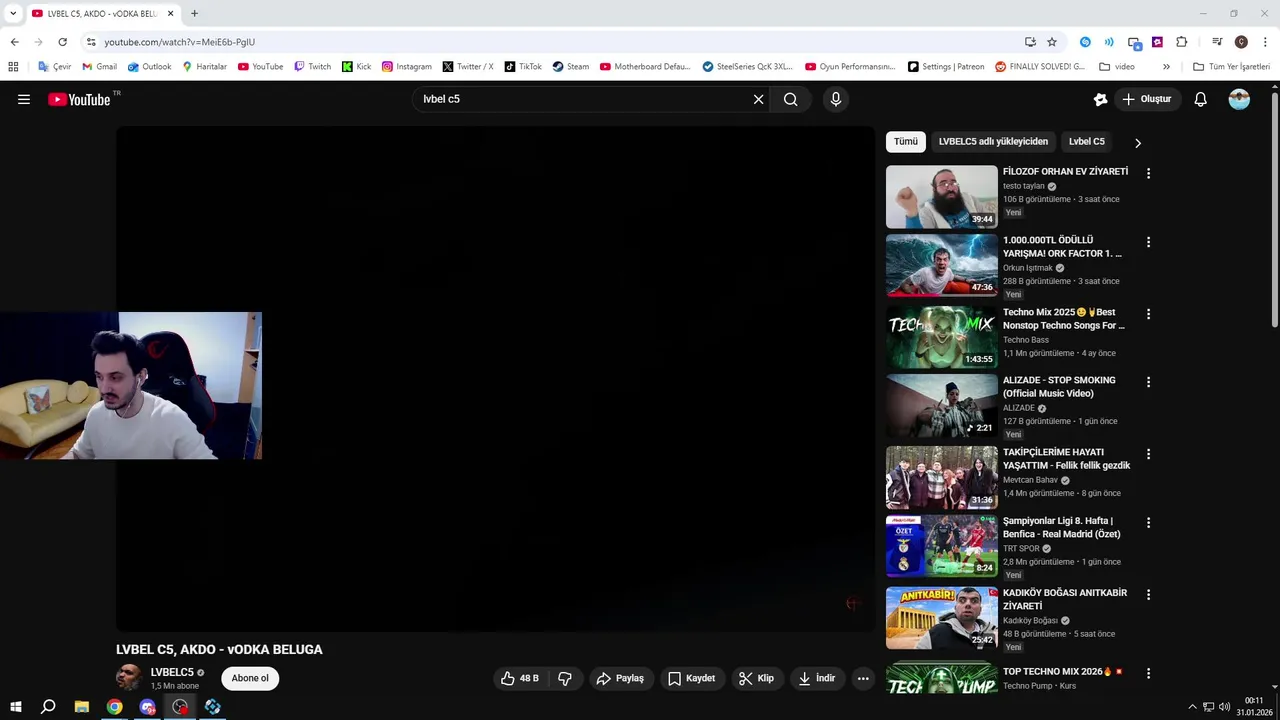Create a clip with Klip
This screenshot has width=1280, height=720.
pos(756,678)
